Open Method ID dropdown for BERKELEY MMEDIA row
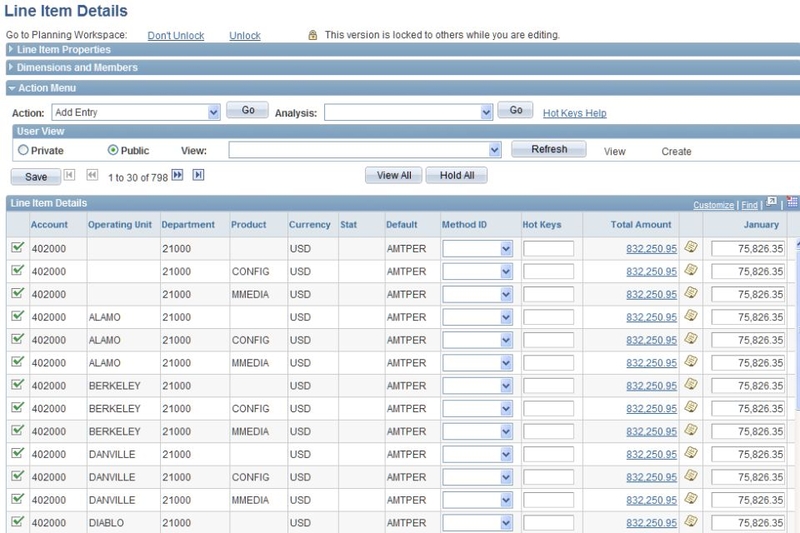Viewport: 800px width, 533px height. pyautogui.click(x=477, y=431)
